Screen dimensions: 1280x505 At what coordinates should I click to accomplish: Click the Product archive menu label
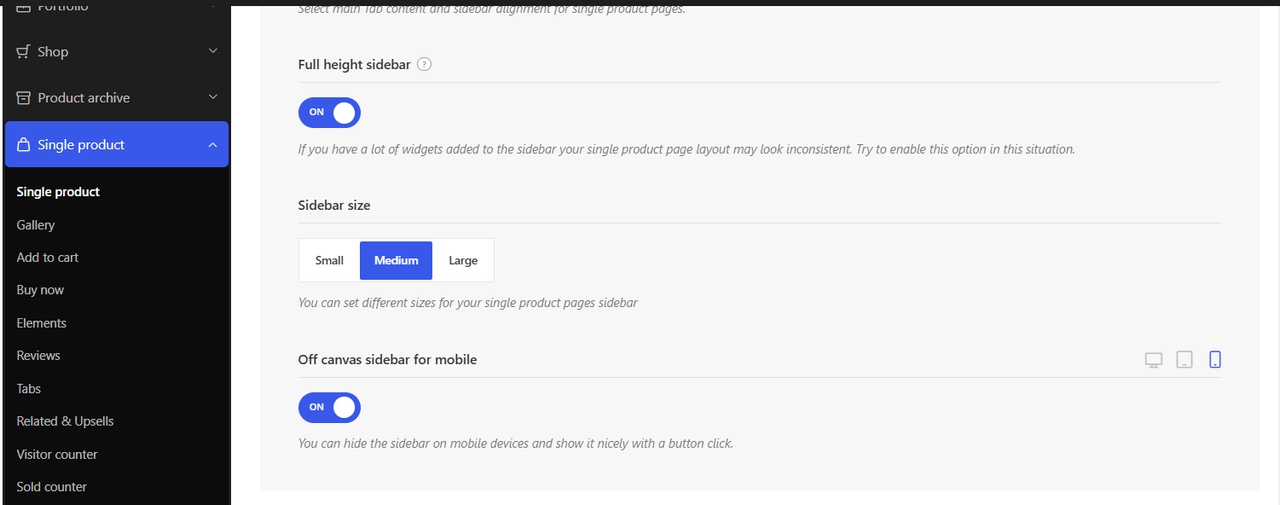click(x=84, y=97)
